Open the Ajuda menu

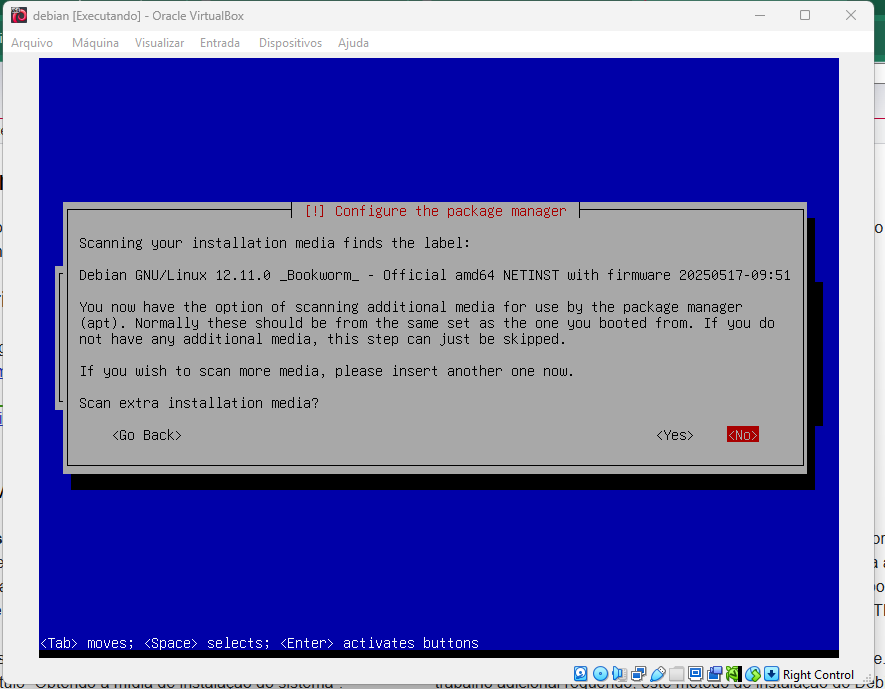pyautogui.click(x=353, y=43)
